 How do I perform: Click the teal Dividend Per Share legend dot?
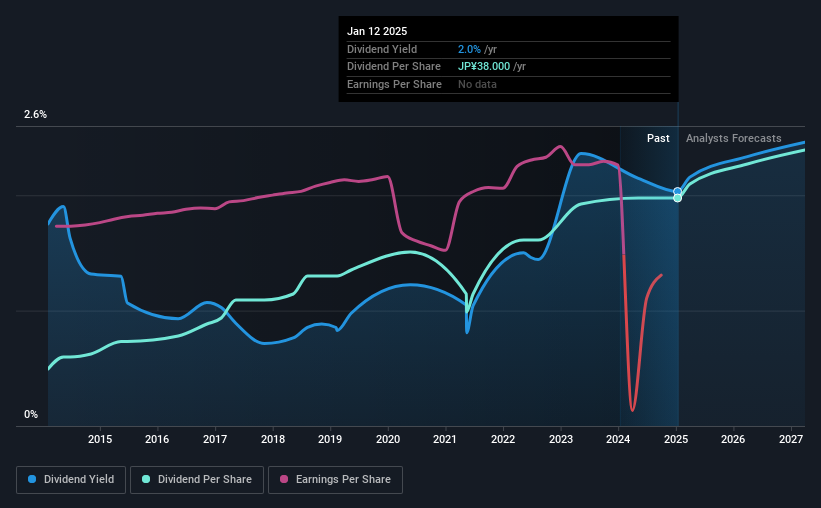(x=146, y=479)
